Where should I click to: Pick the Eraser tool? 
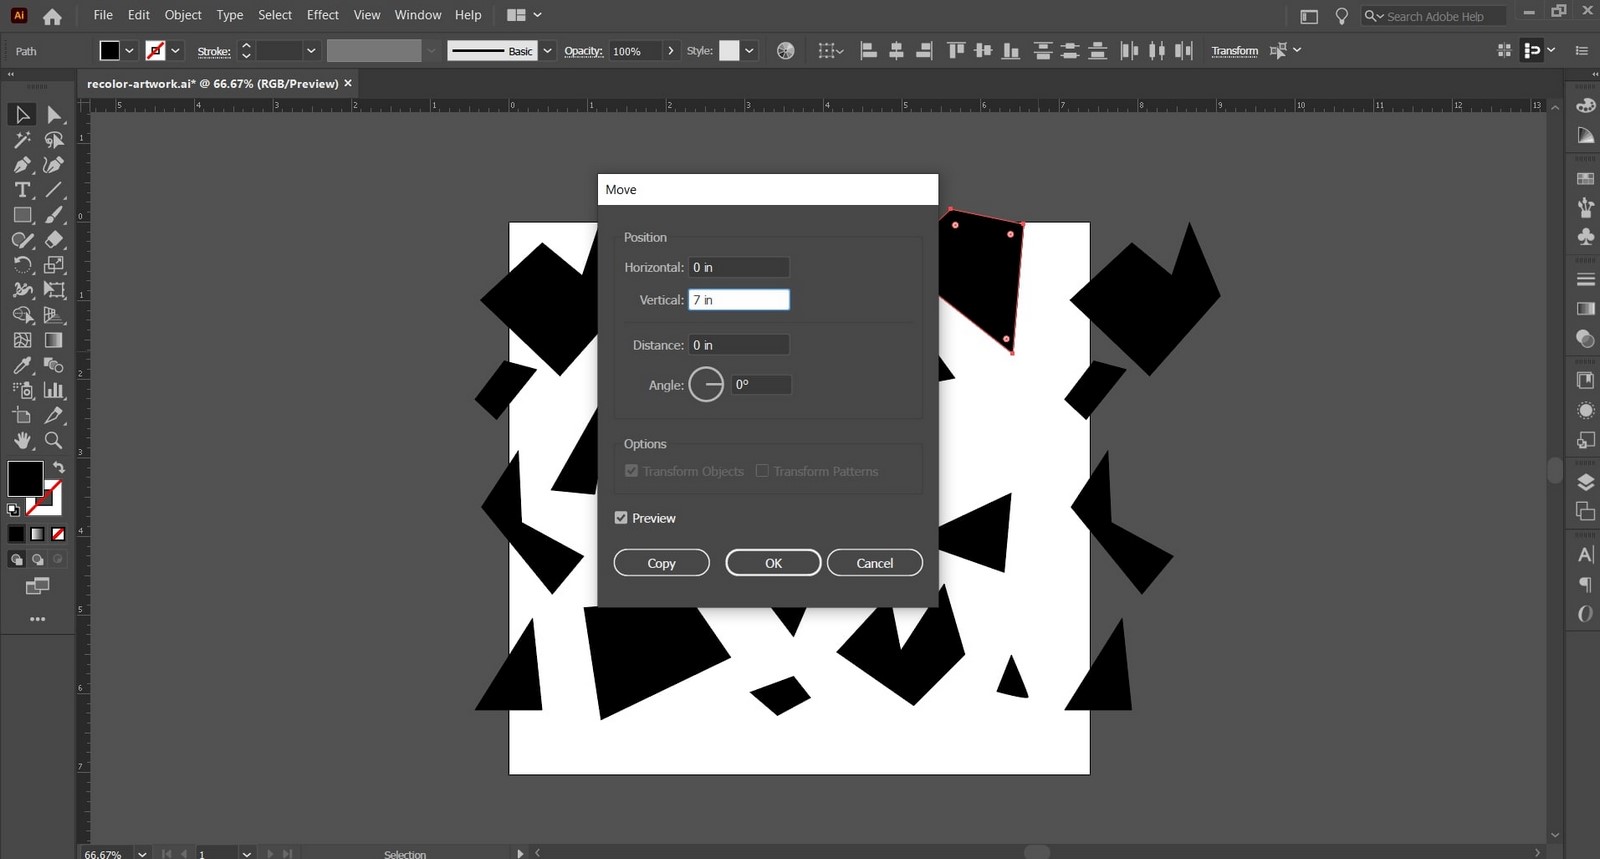click(54, 240)
